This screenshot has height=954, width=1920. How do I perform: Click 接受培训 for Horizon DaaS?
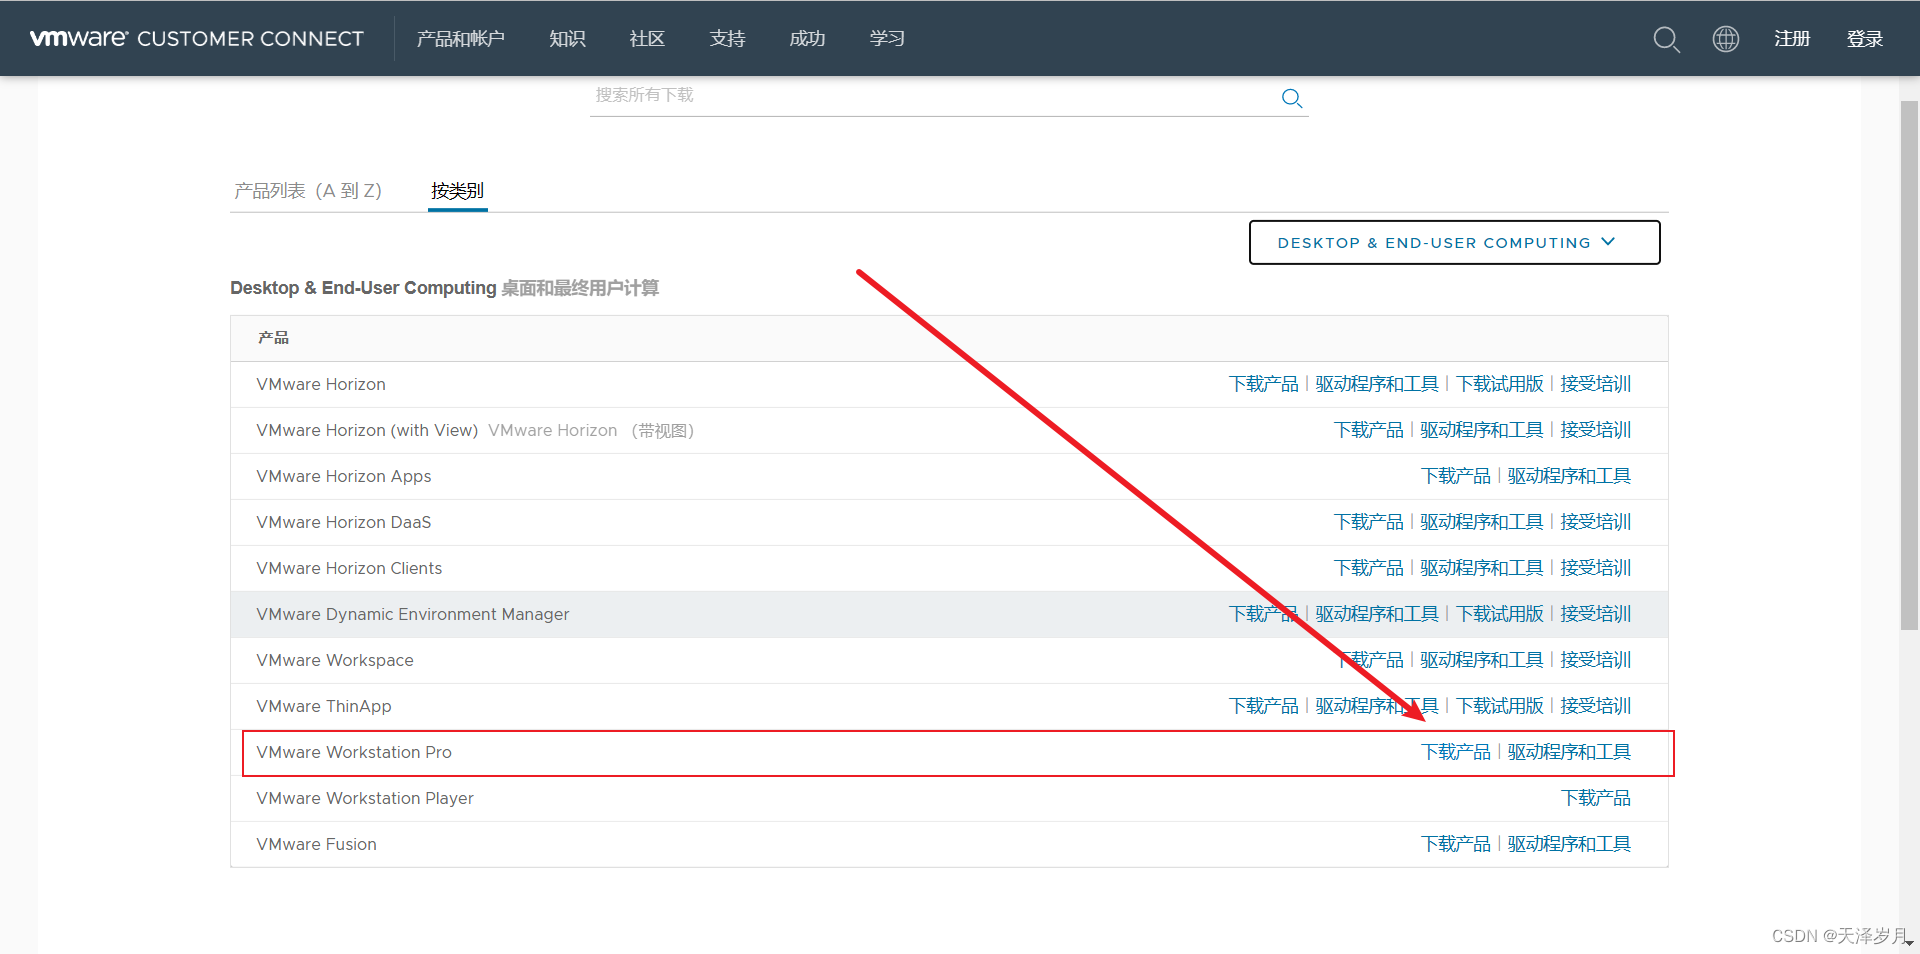point(1596,522)
